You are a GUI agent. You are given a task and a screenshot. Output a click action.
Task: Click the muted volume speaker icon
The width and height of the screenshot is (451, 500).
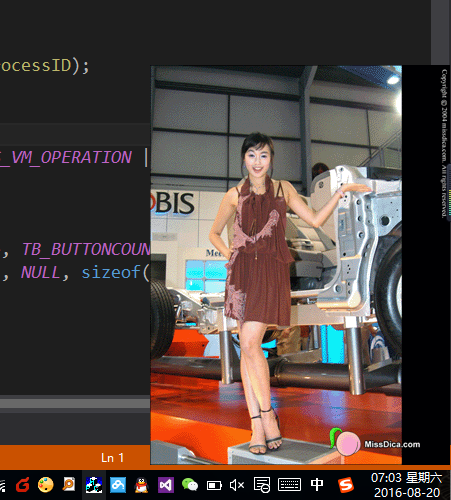pyautogui.click(x=237, y=485)
